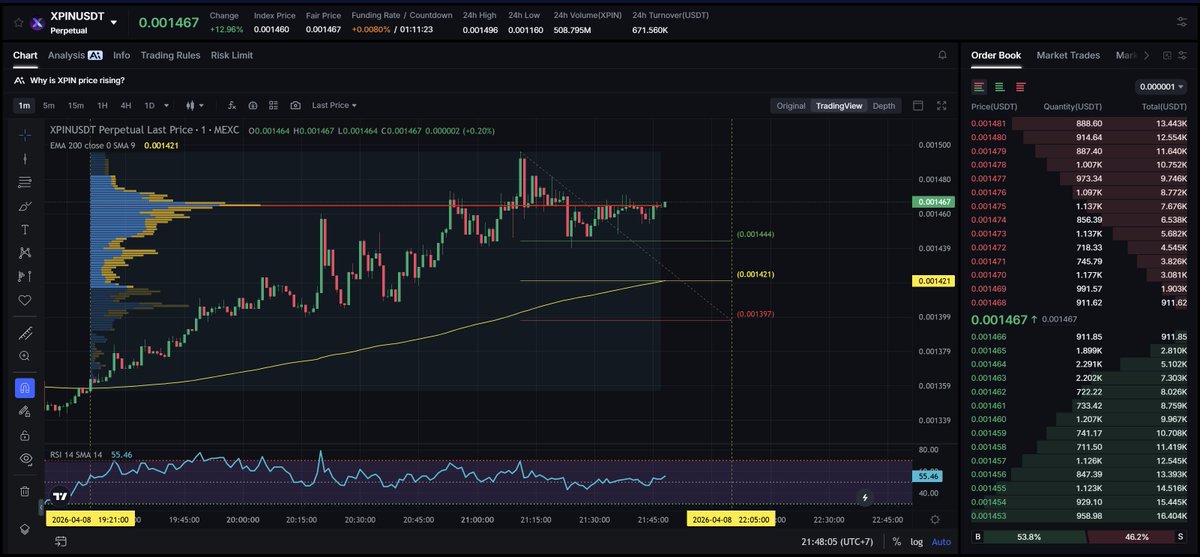Screen dimensions: 1200x557
Task: Select the 1D timeframe
Action: (x=150, y=105)
